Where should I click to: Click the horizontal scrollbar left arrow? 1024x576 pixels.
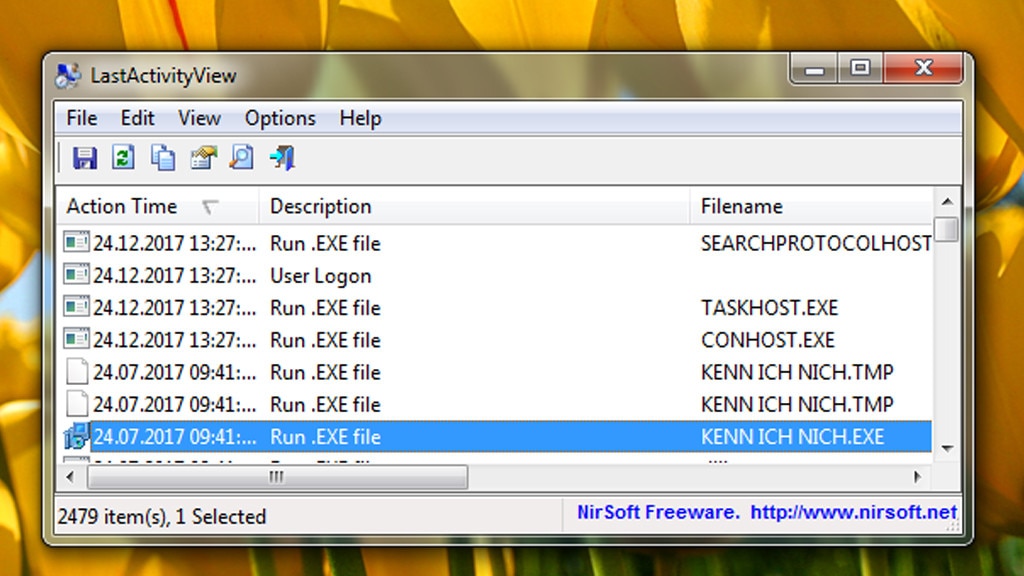click(x=71, y=477)
